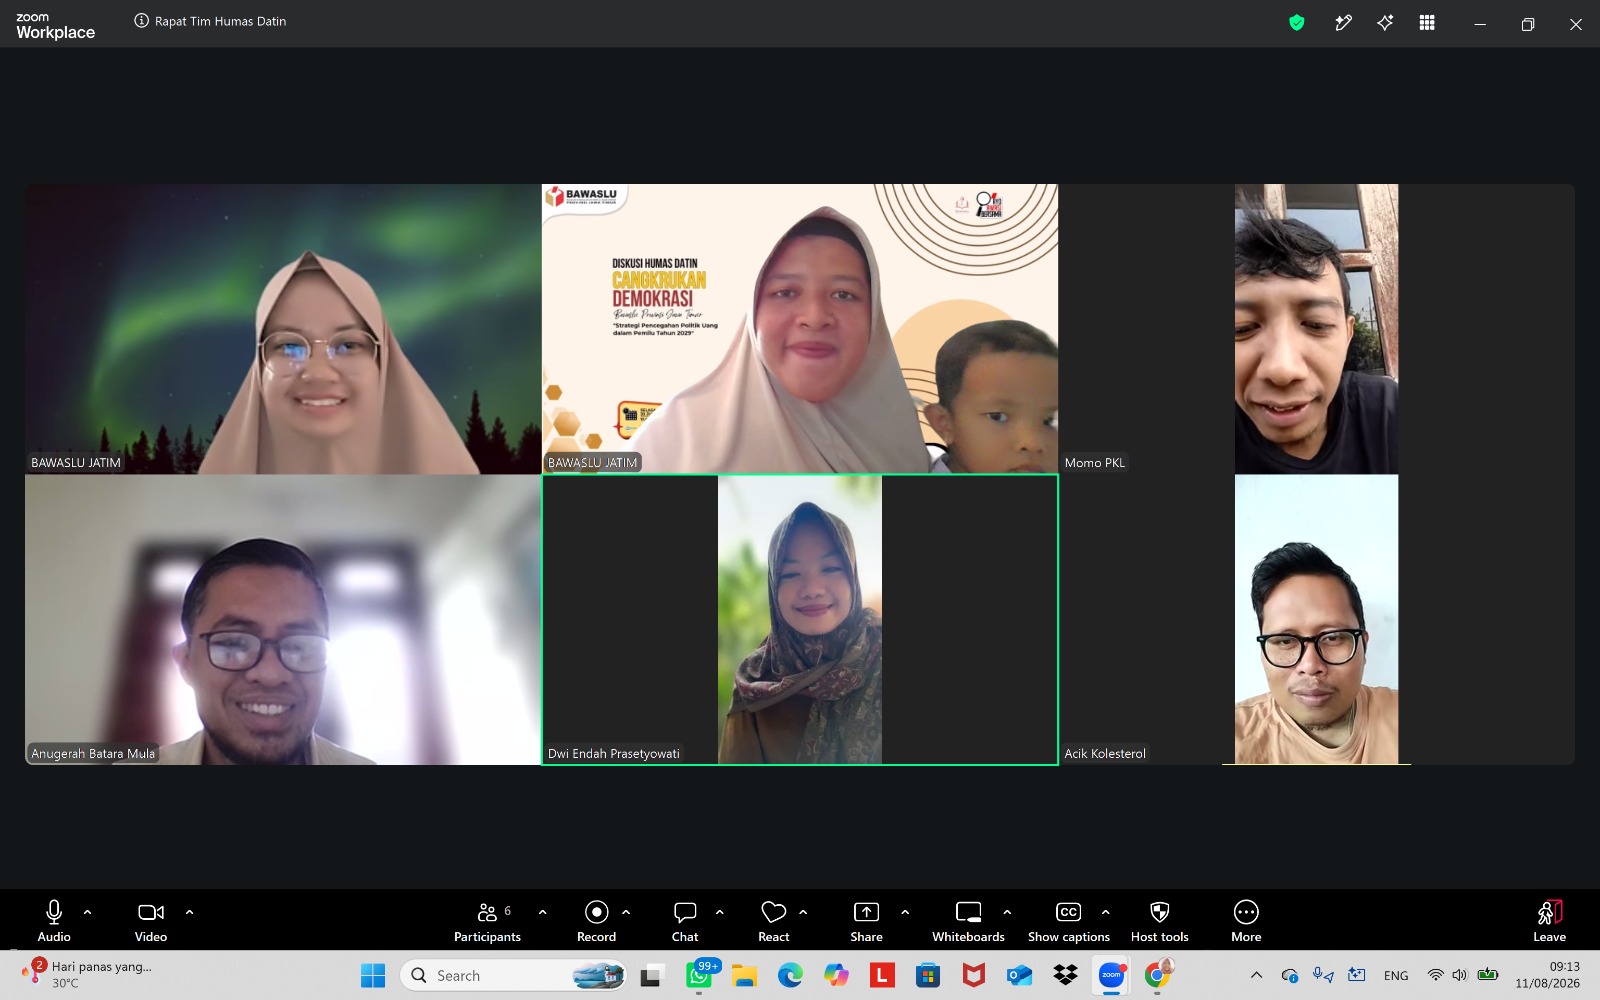Open the annotate pen icon in title bar

pos(1343,23)
